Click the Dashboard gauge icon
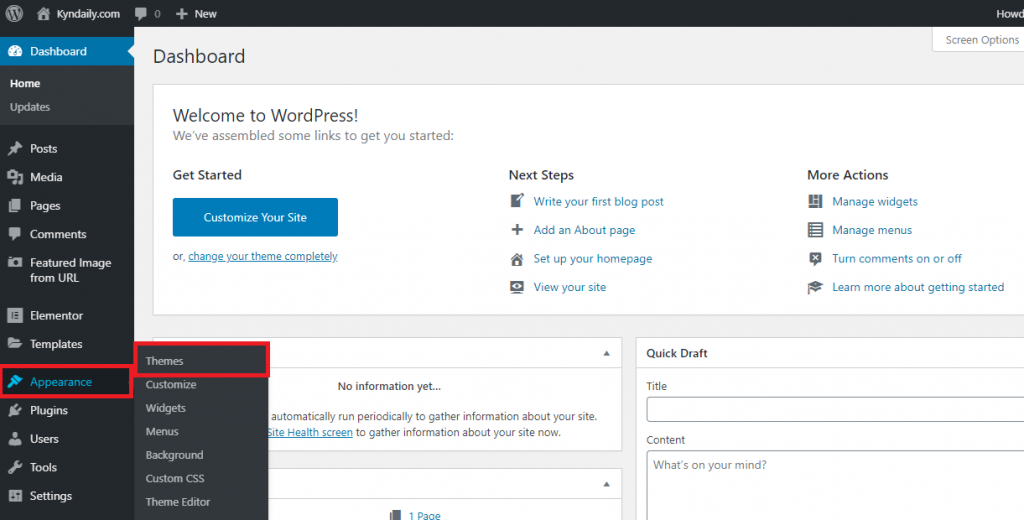 pos(15,52)
